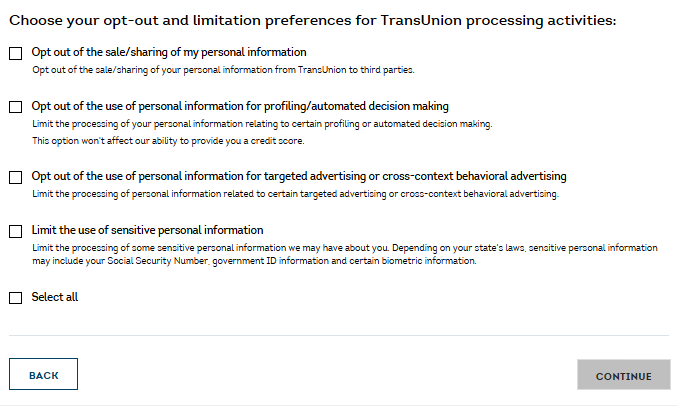
Task: Check the Select all checkbox
Action: click(x=15, y=298)
